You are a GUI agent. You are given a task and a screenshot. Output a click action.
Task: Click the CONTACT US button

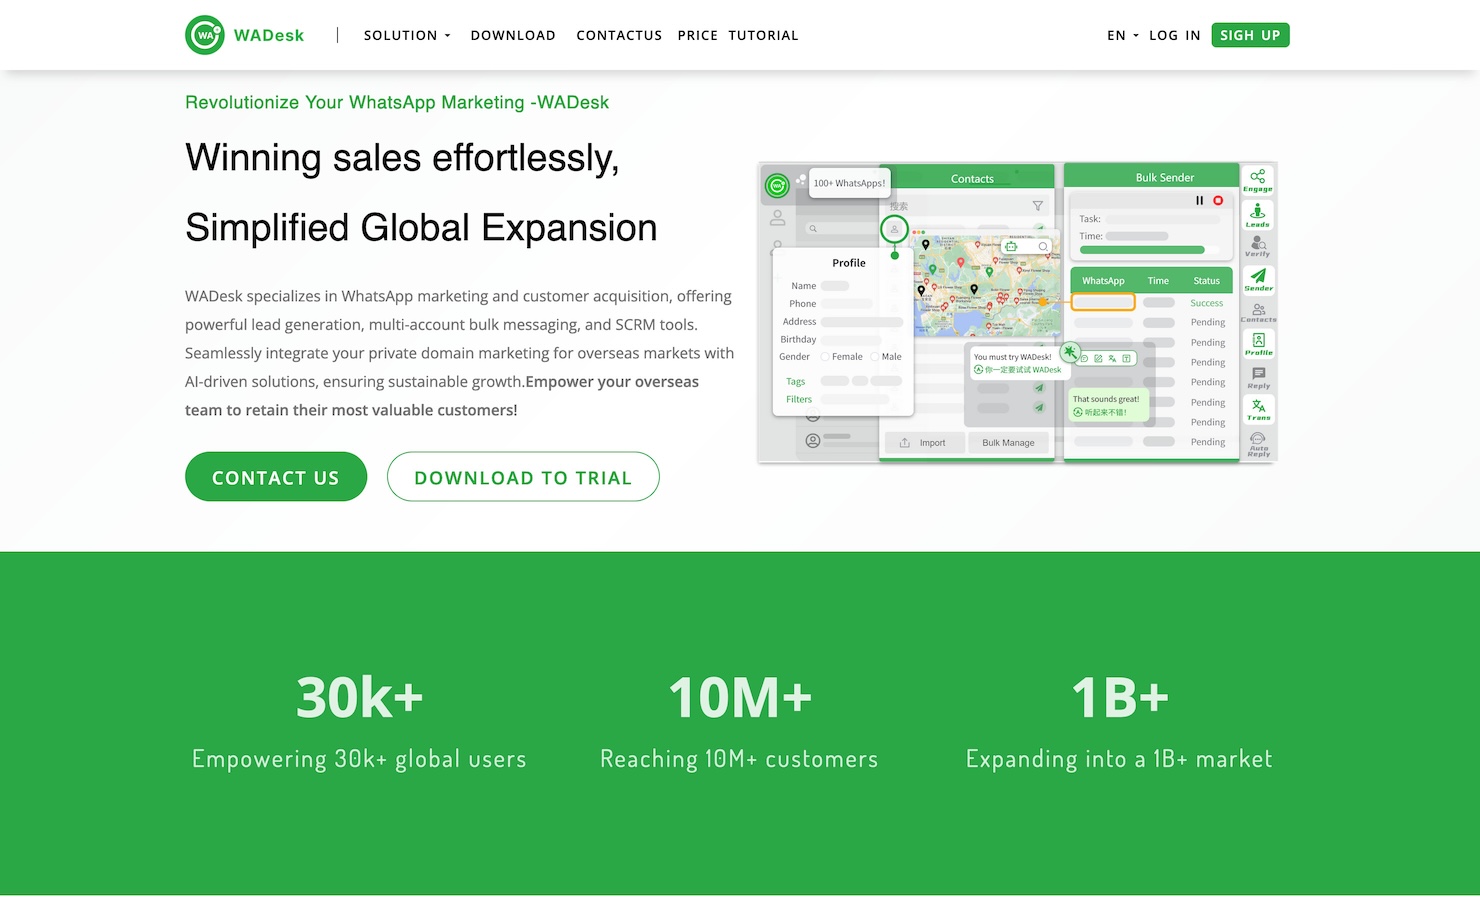(276, 477)
